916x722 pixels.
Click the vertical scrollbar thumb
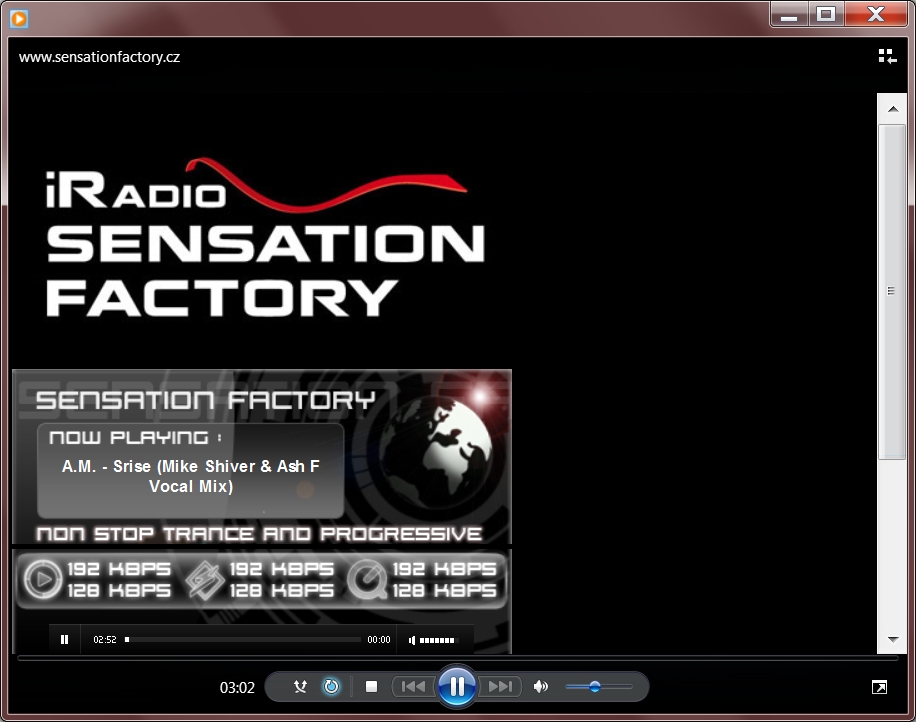coord(891,291)
